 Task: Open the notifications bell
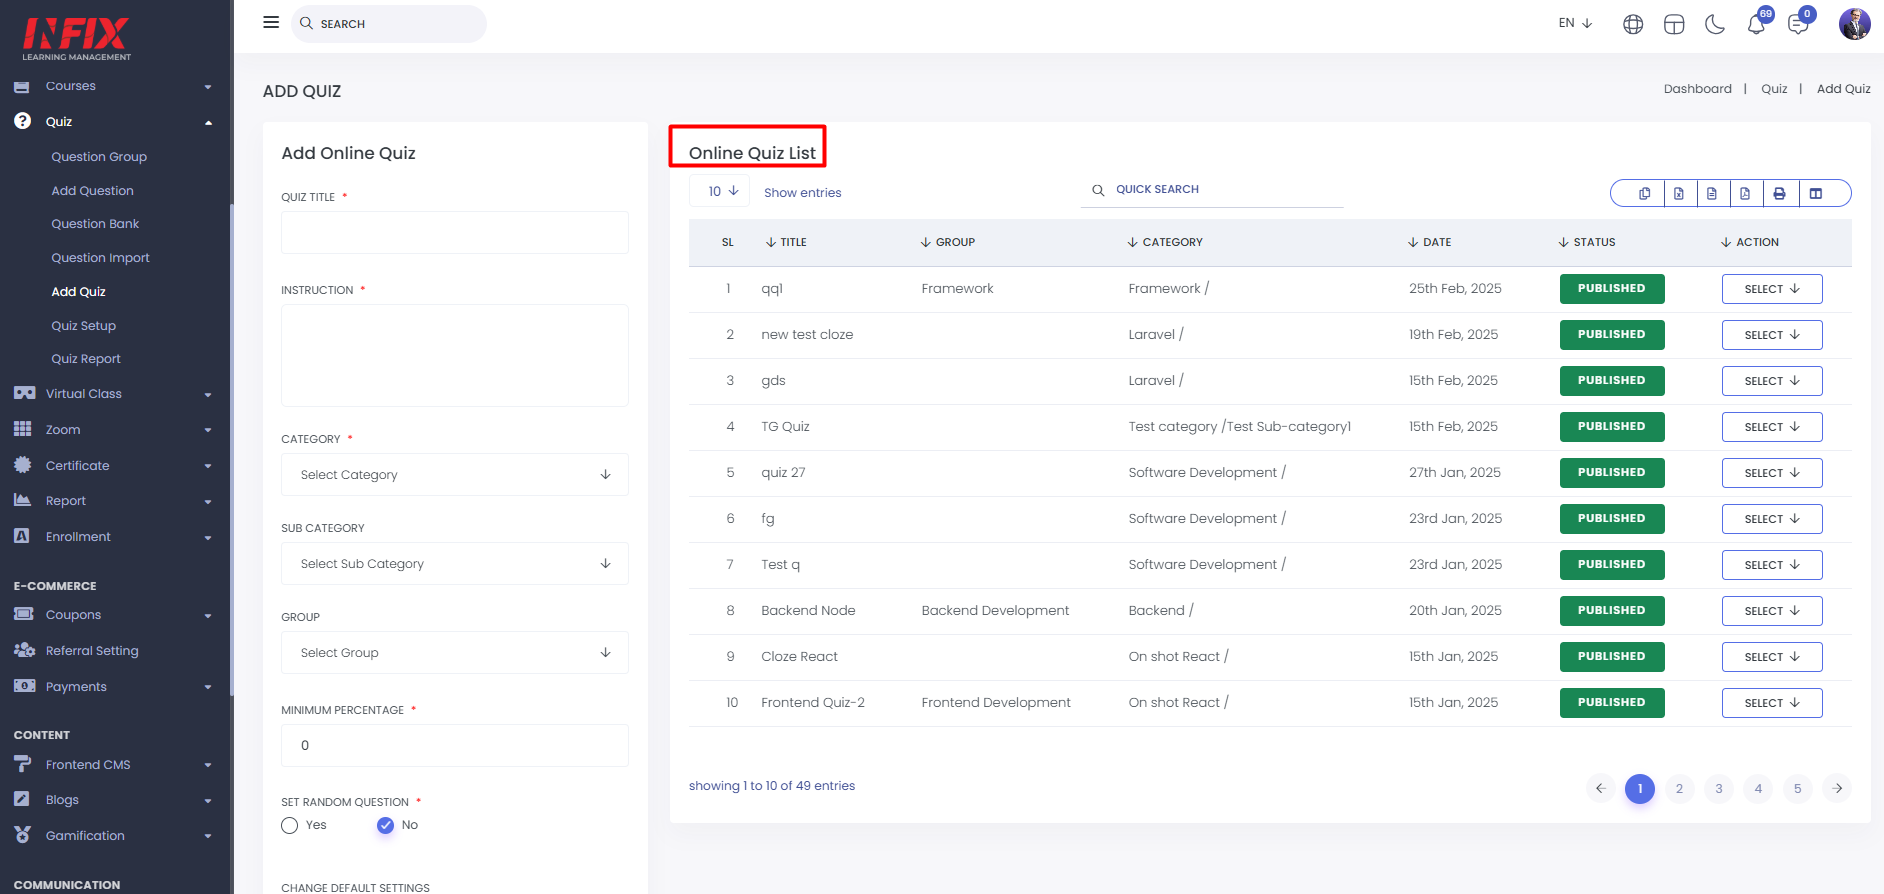1756,24
